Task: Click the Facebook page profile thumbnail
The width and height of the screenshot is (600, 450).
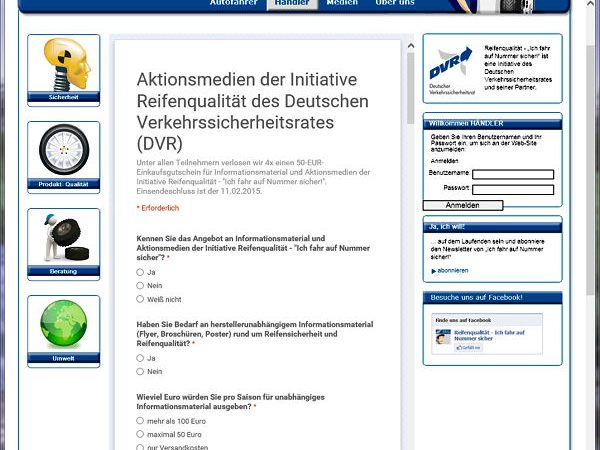Action: click(x=443, y=336)
